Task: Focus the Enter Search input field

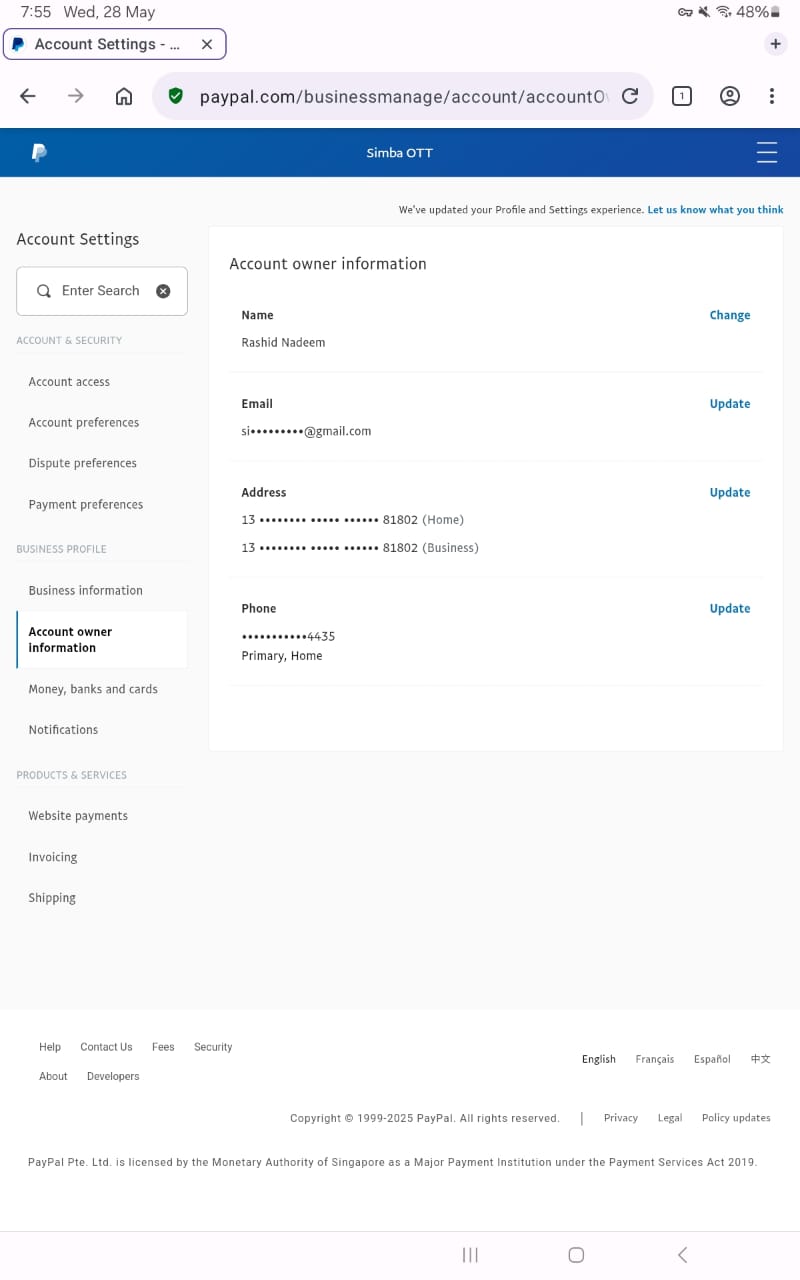Action: (101, 291)
